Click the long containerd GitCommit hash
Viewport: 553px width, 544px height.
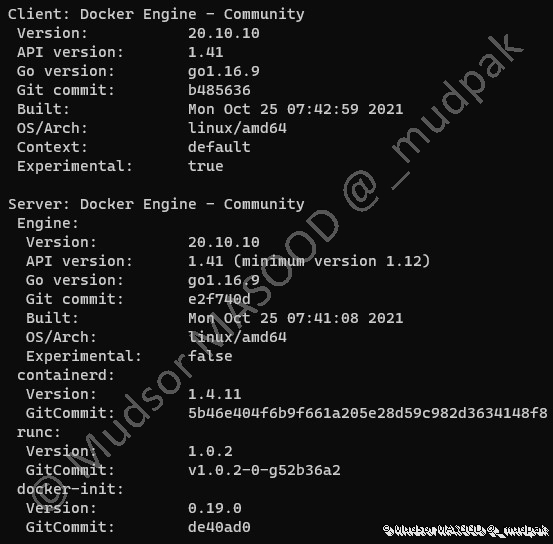[367, 413]
